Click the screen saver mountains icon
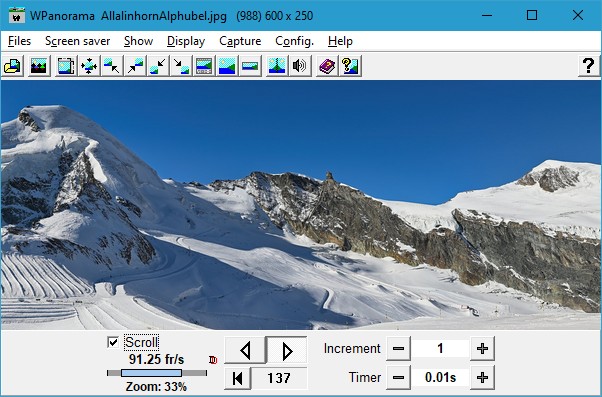 tap(39, 66)
